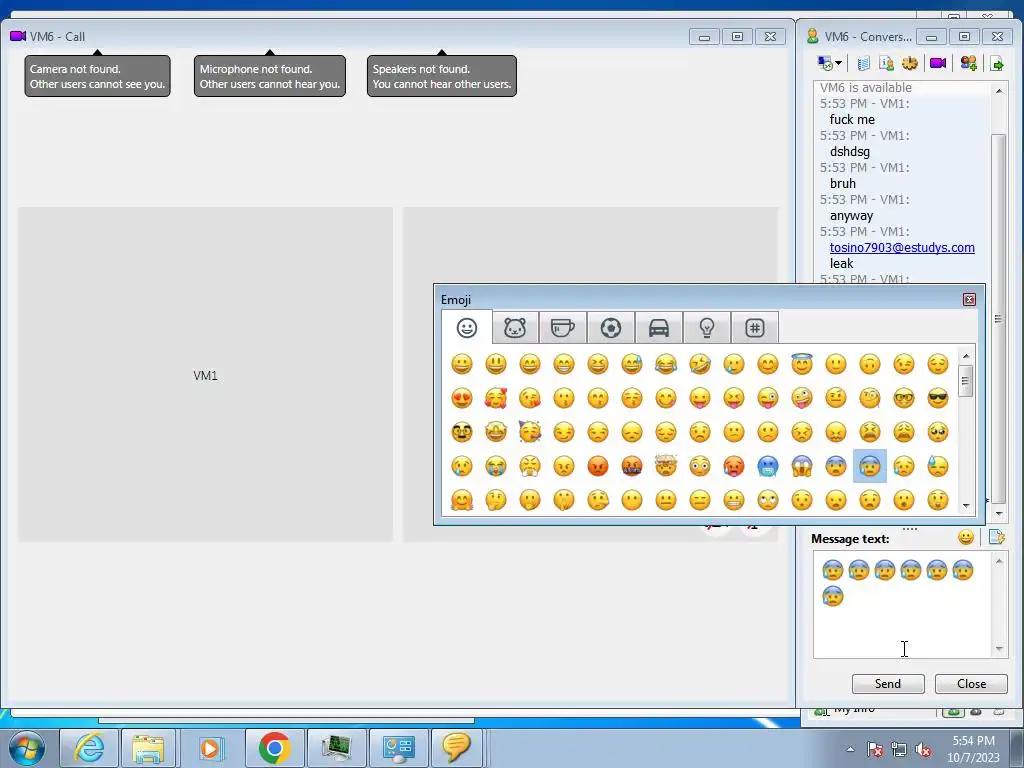Open Windows Explorer folder from taskbar

click(x=148, y=748)
